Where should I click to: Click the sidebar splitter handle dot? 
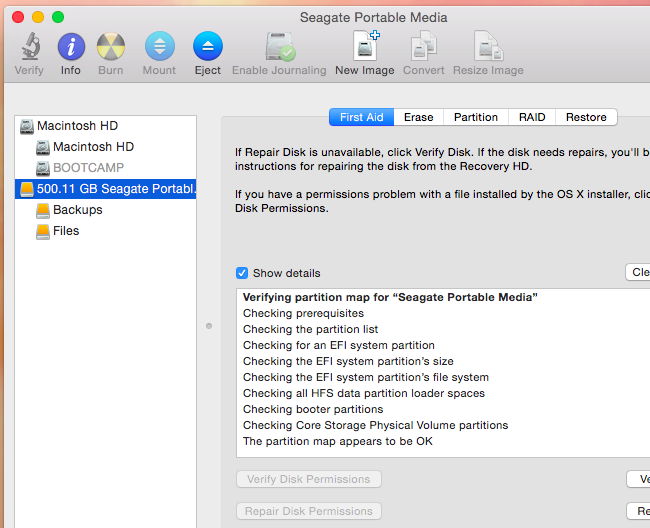coord(209,326)
